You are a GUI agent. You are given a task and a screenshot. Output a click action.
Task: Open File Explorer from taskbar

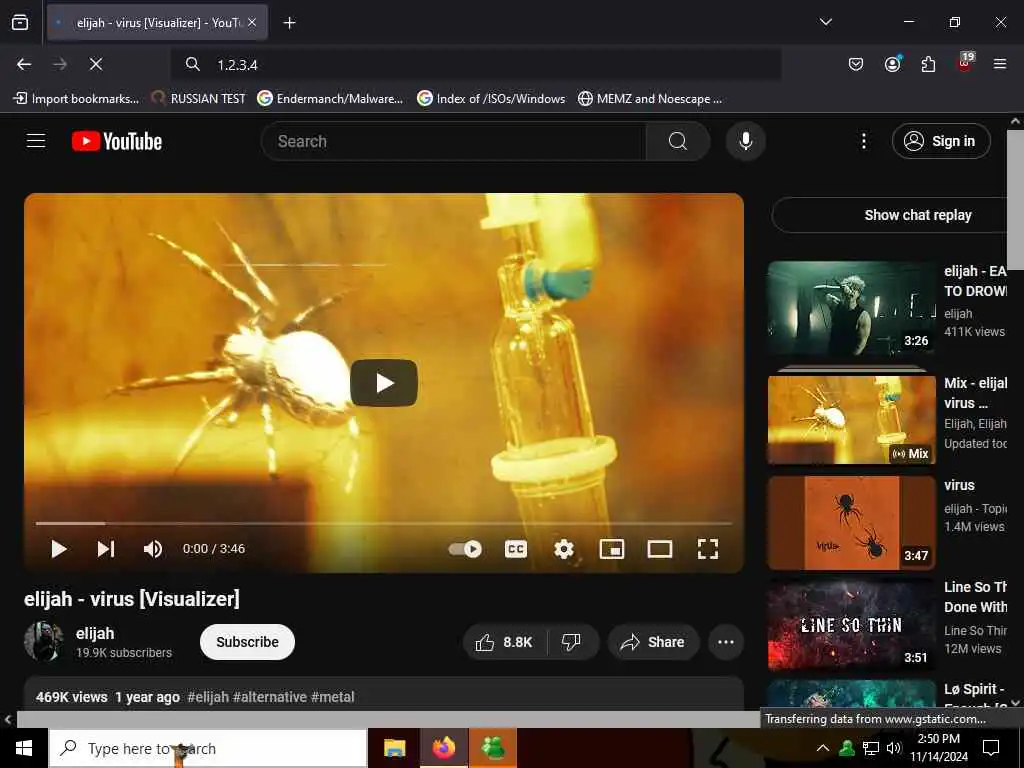pos(394,748)
